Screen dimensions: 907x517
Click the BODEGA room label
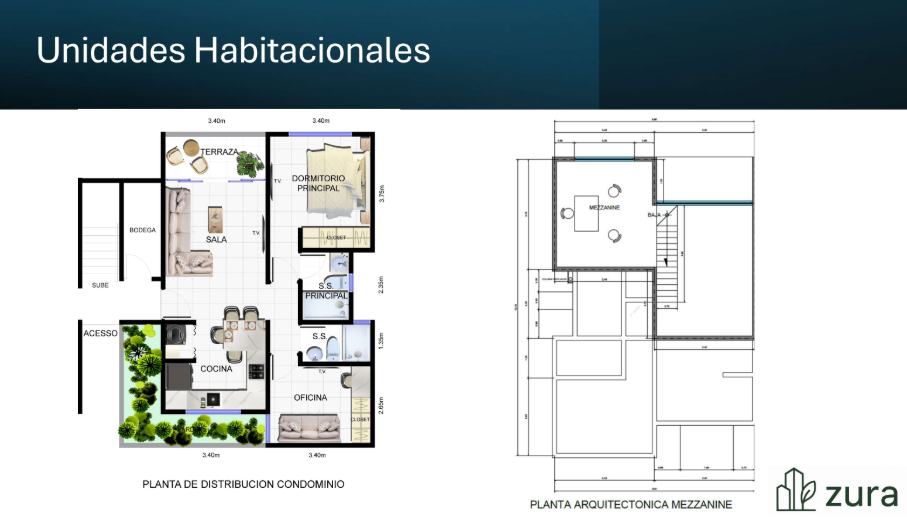point(142,230)
